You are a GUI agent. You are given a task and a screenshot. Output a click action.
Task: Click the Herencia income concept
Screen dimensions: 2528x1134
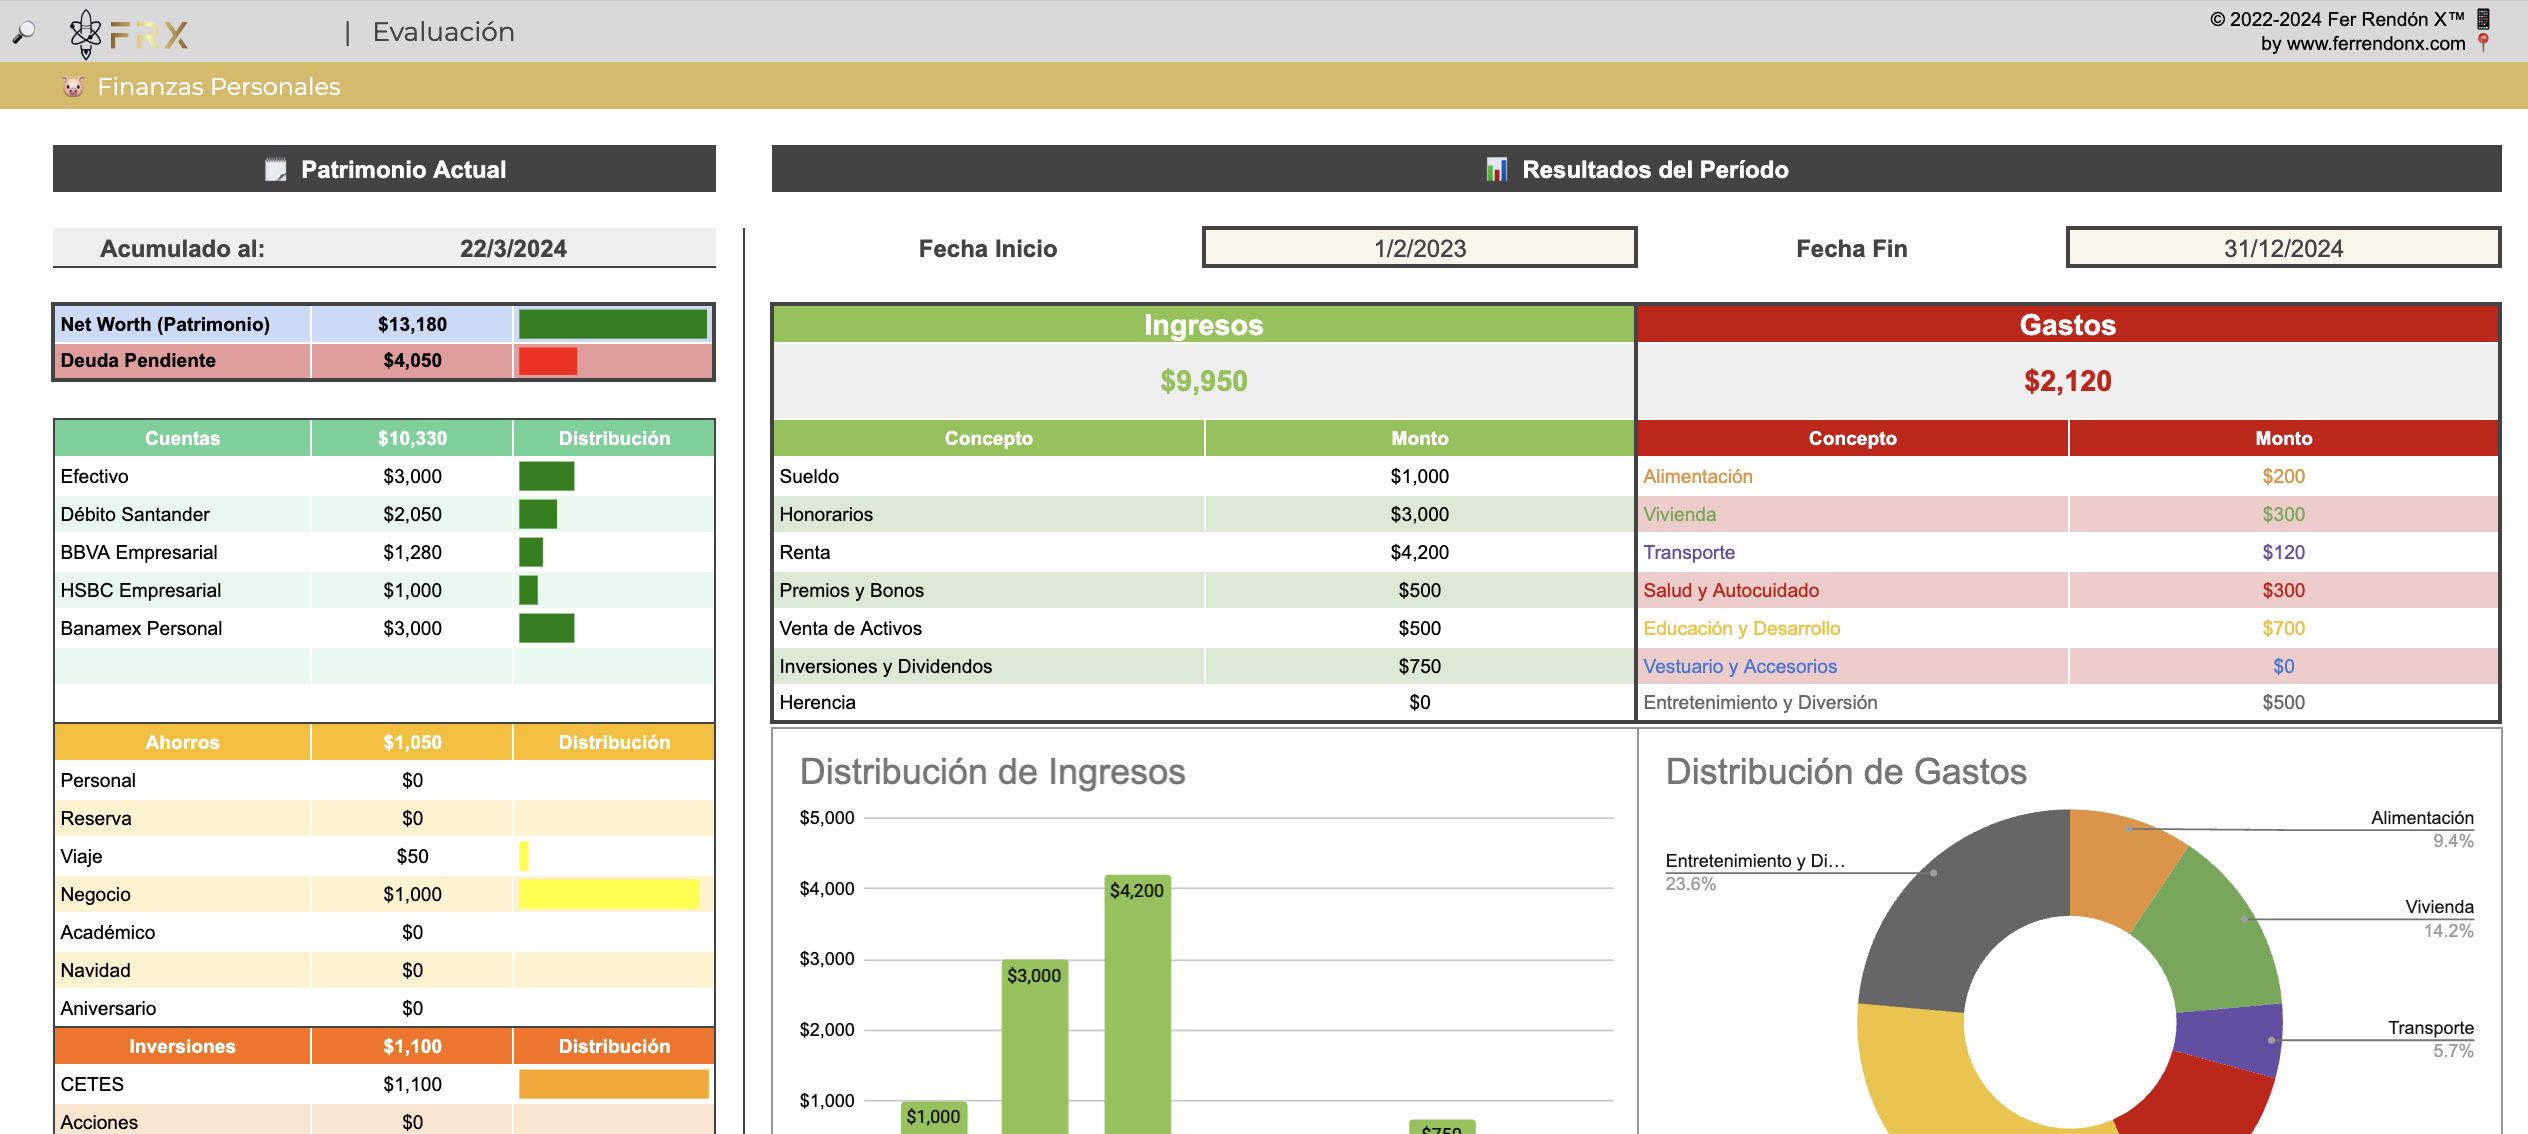point(817,702)
